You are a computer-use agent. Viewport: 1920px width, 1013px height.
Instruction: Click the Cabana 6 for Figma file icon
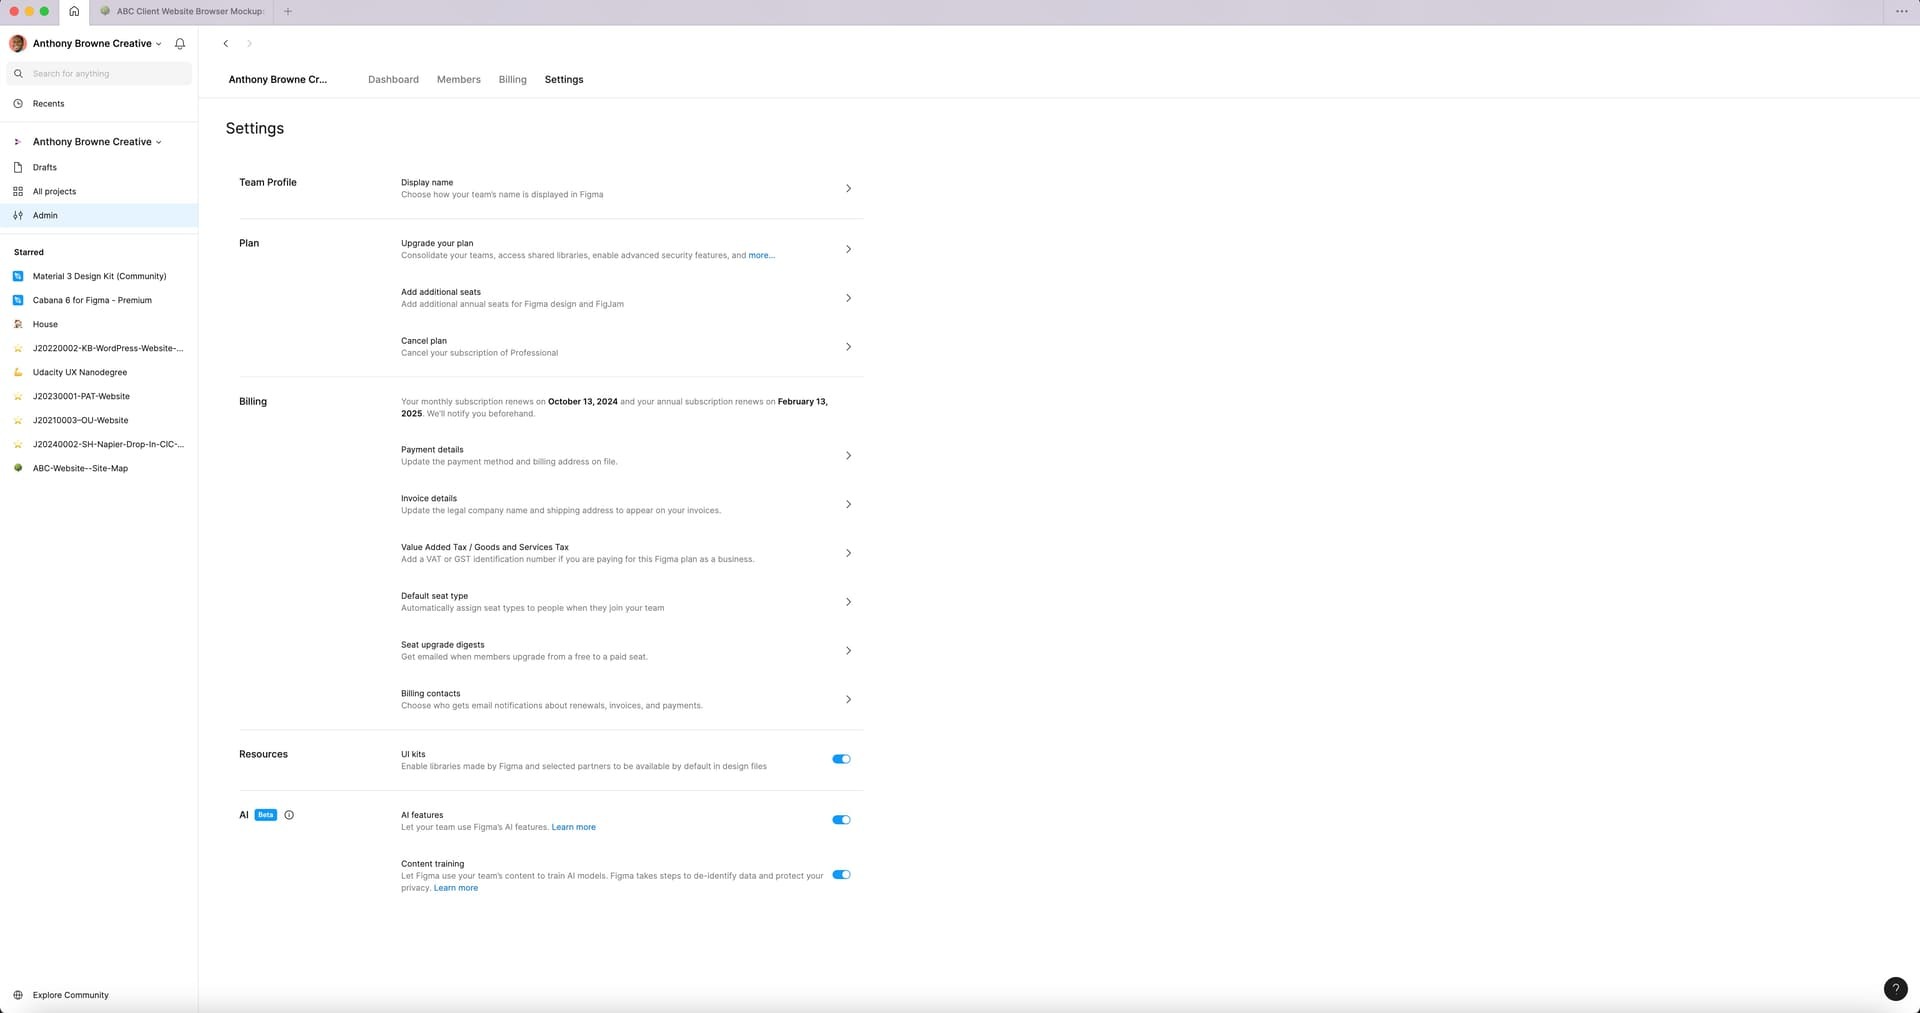click(18, 300)
